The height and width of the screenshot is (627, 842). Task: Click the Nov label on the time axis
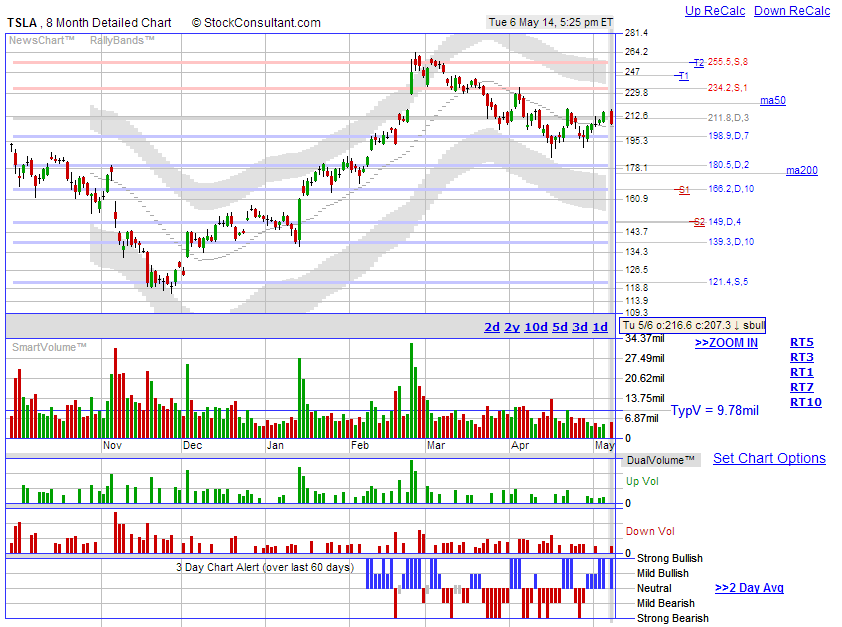coord(112,446)
